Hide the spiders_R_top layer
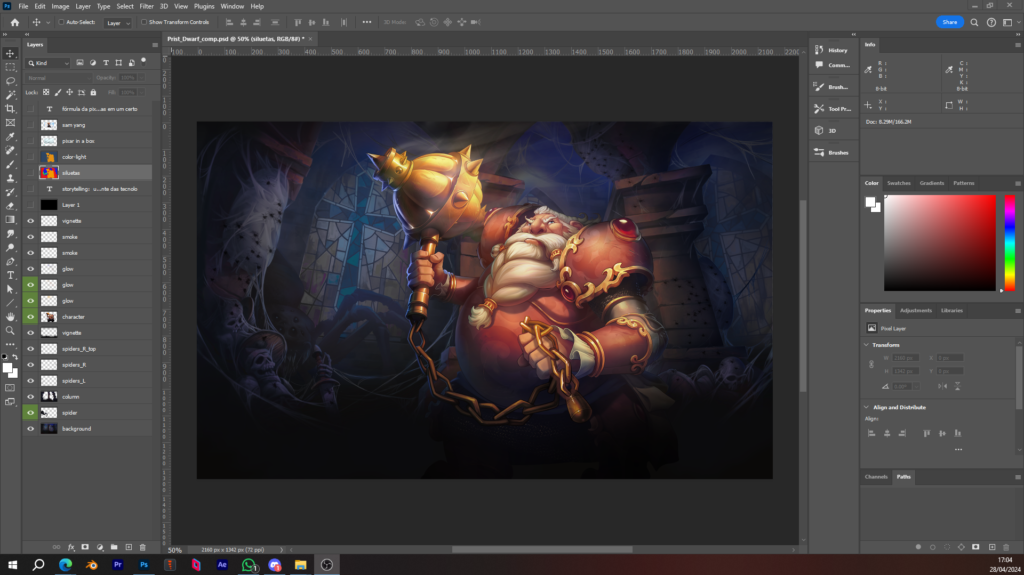The image size is (1024, 575). point(31,349)
